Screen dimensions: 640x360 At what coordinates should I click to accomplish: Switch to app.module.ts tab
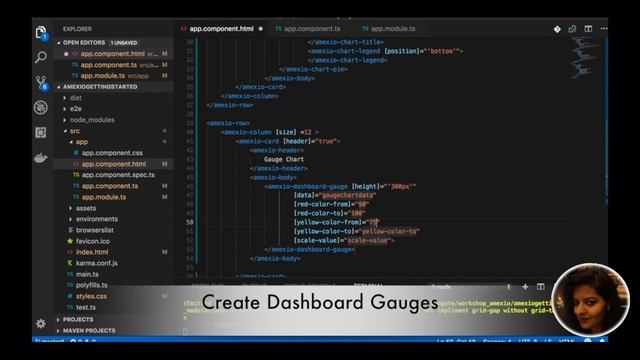coord(389,29)
